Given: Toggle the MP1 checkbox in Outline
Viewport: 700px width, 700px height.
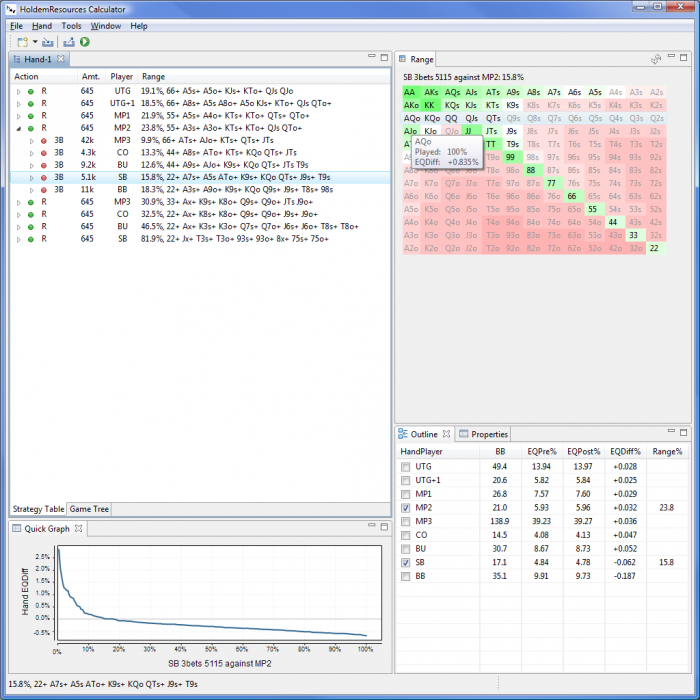Looking at the screenshot, I should [405, 494].
